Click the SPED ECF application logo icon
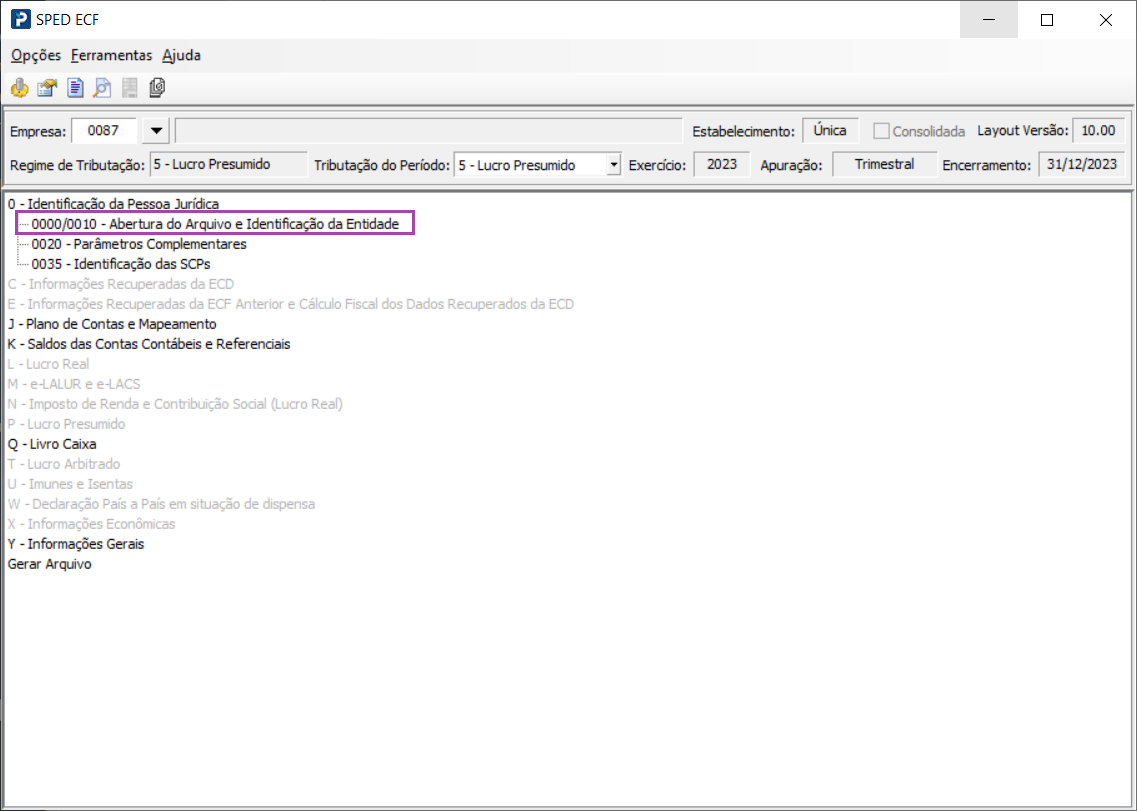 (20, 20)
